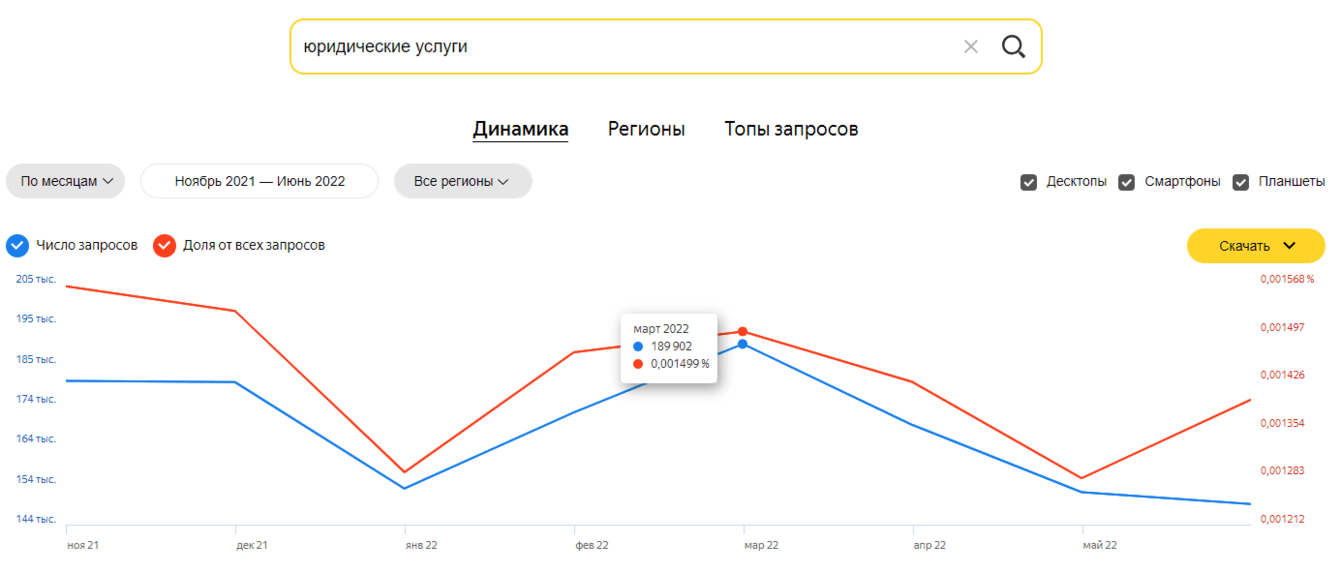Click the янв 22 axis label
Image resolution: width=1340 pixels, height=573 pixels.
click(421, 545)
